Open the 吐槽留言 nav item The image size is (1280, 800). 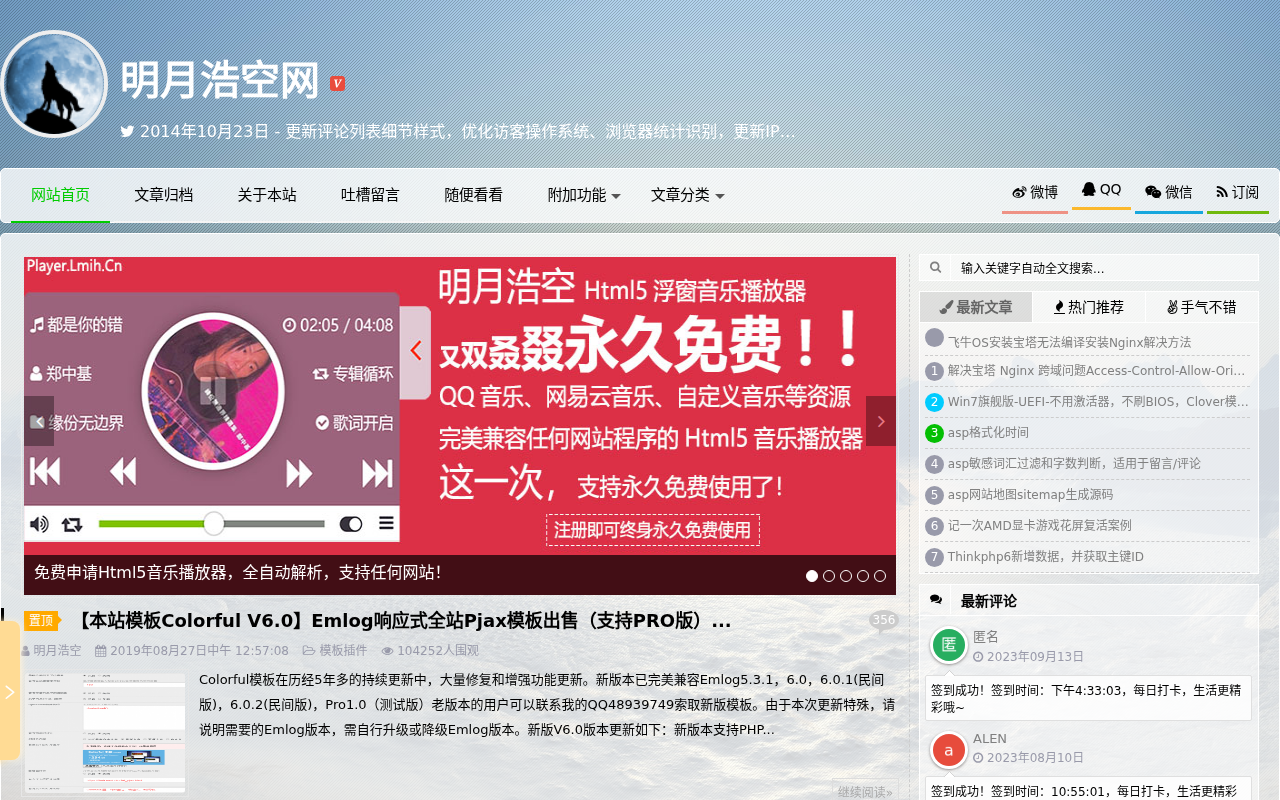(370, 195)
